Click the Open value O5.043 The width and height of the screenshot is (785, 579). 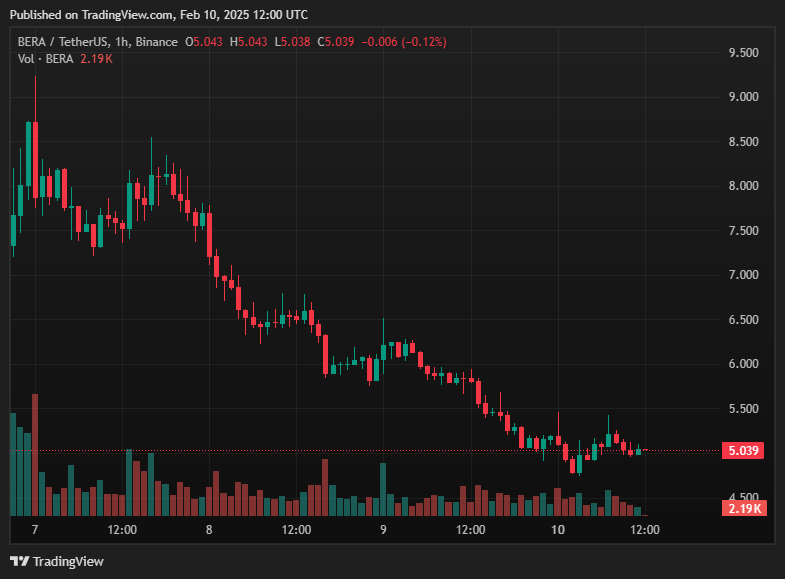point(204,42)
